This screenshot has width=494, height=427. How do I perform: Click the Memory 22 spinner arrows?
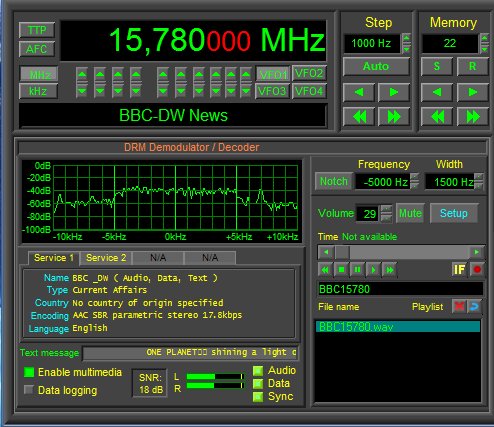point(485,43)
